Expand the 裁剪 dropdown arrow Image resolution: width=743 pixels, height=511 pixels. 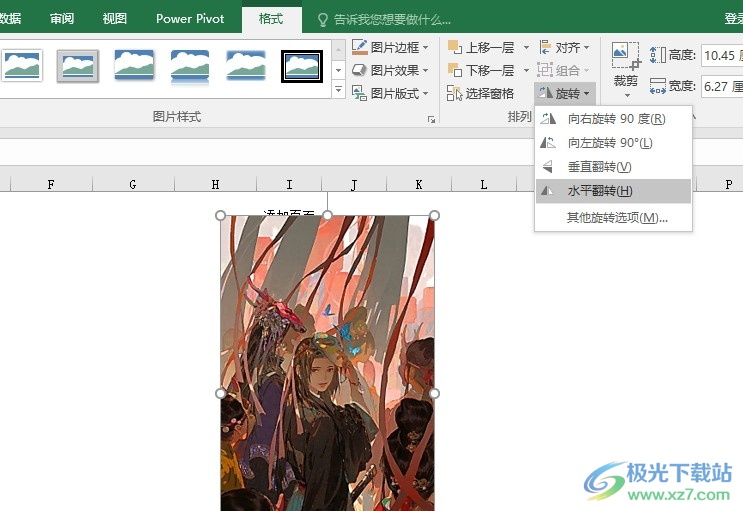pyautogui.click(x=627, y=95)
